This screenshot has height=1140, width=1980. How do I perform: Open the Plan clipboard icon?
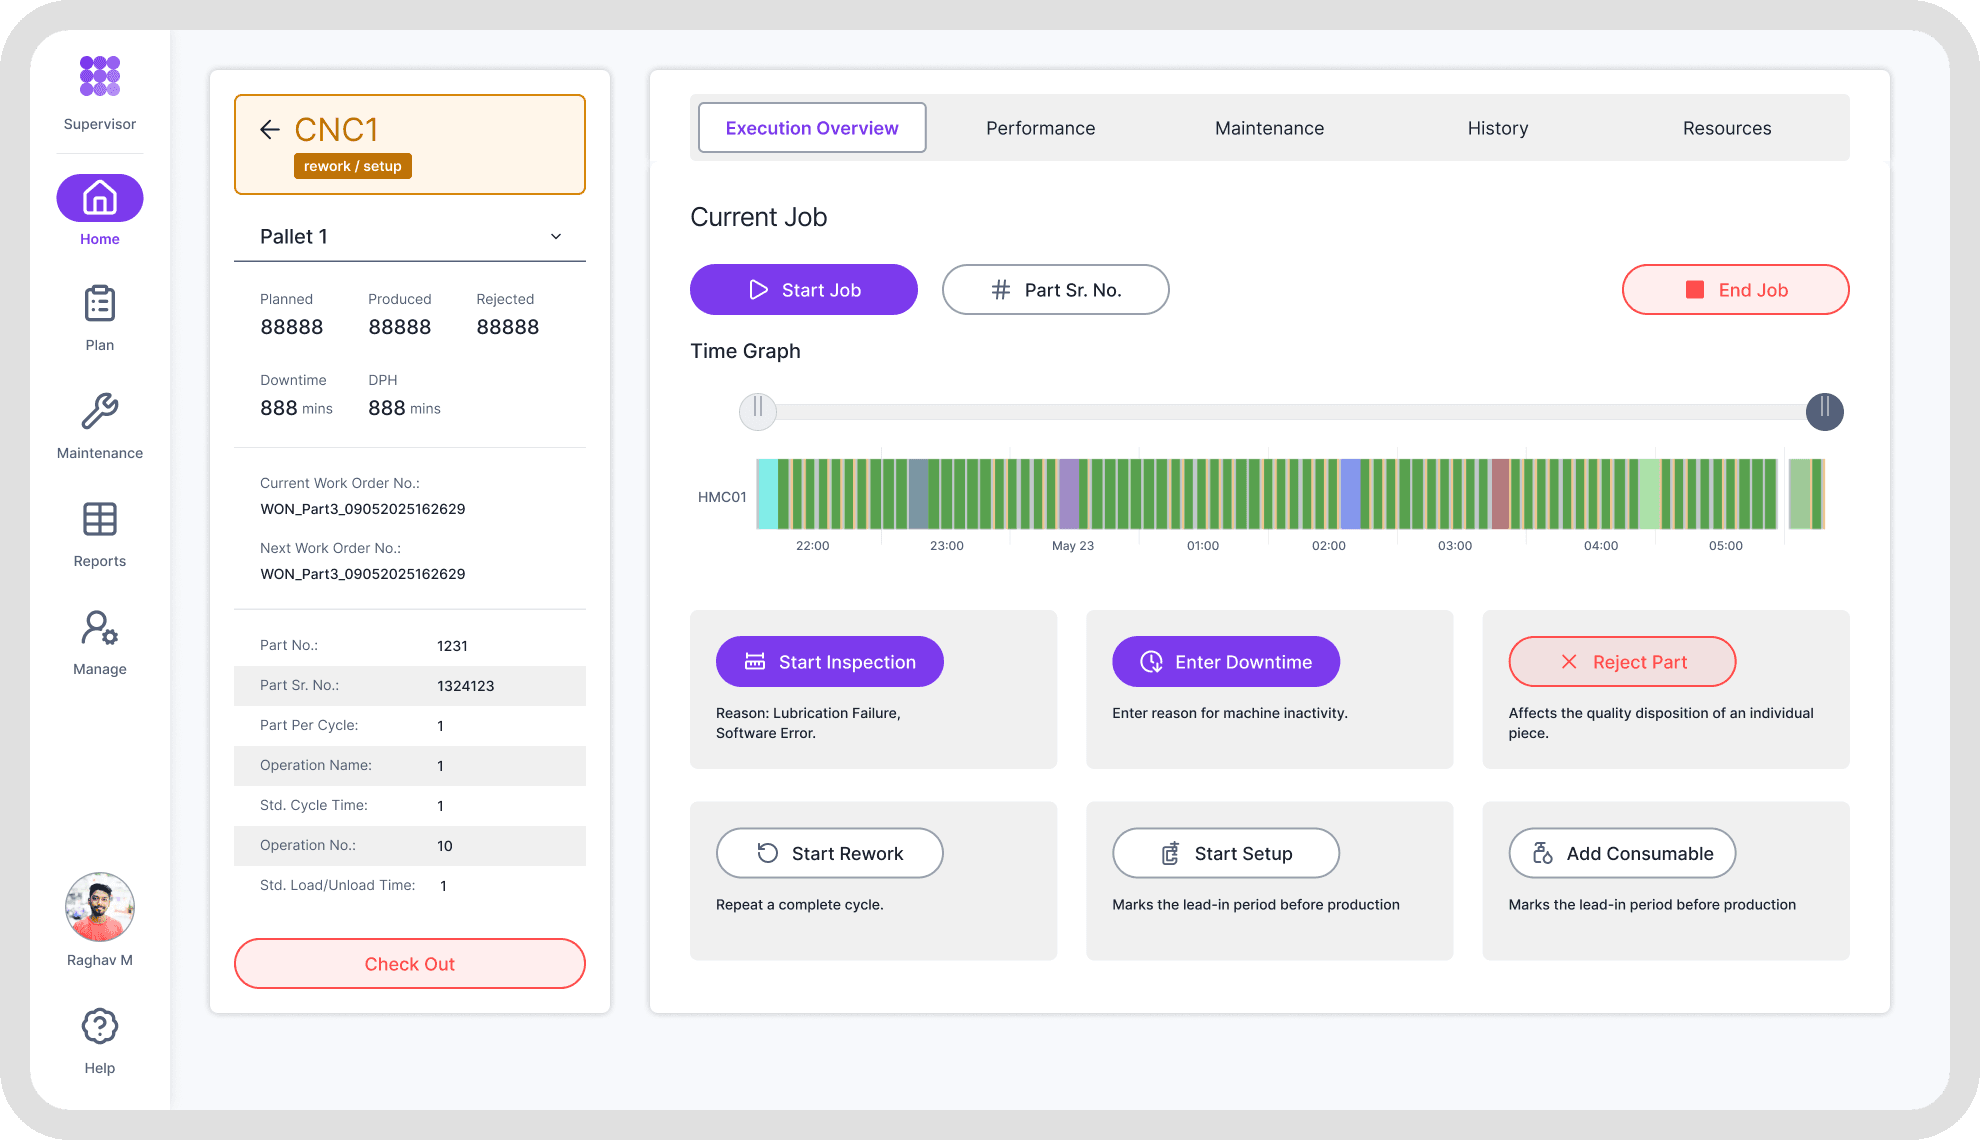pos(100,304)
